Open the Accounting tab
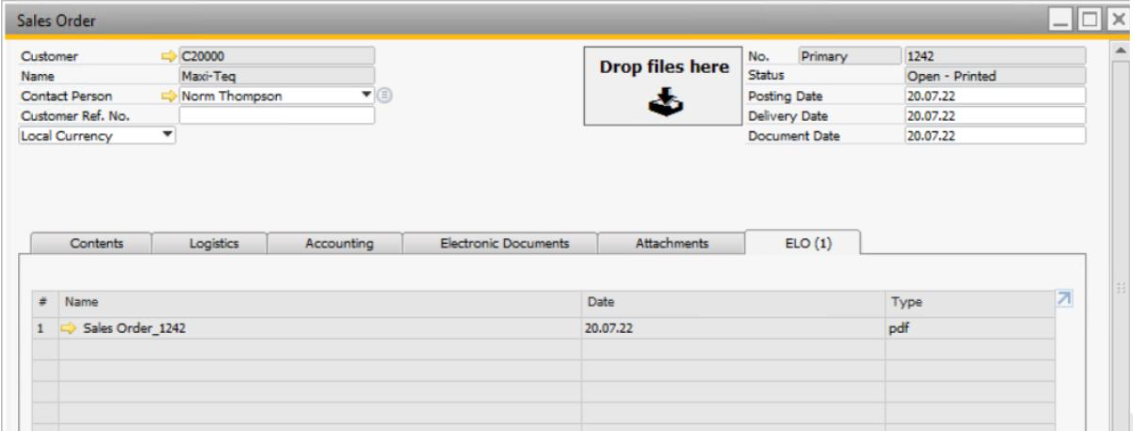 pos(339,244)
